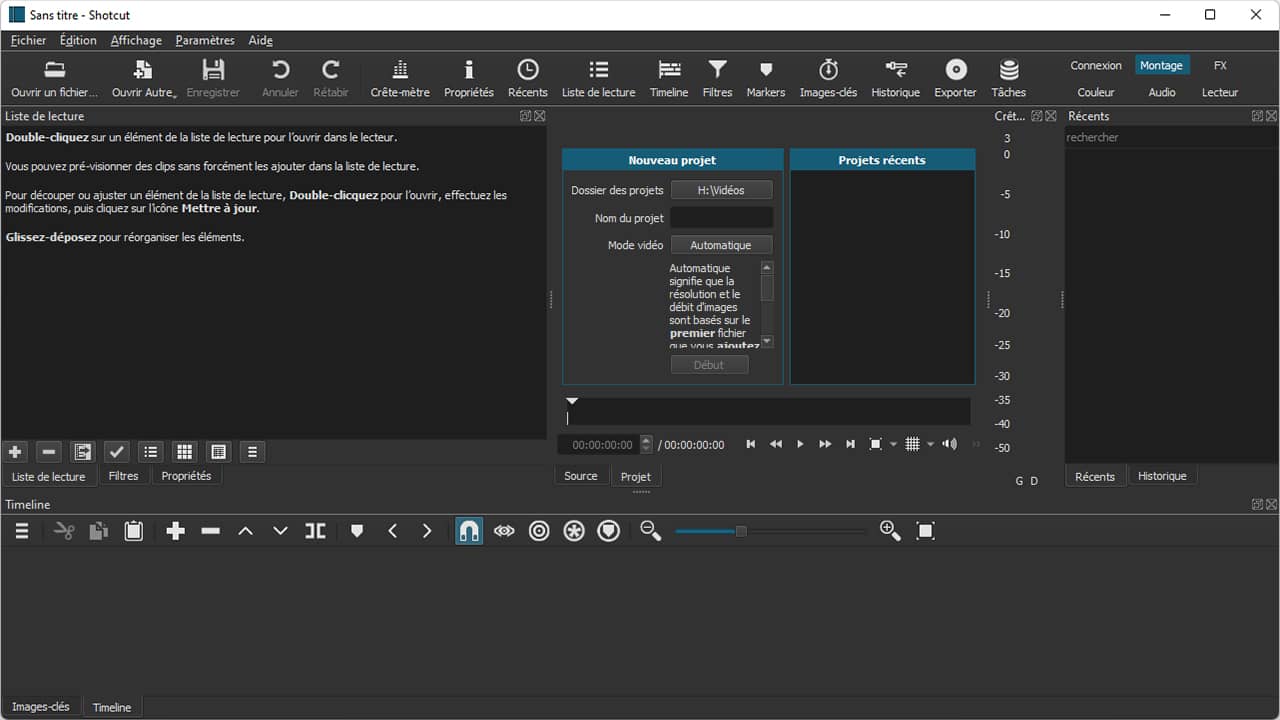
Task: Go to next marker in timeline
Action: (x=427, y=531)
